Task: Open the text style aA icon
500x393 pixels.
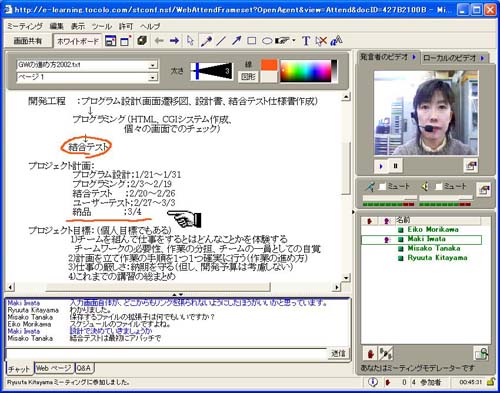Action: click(336, 41)
